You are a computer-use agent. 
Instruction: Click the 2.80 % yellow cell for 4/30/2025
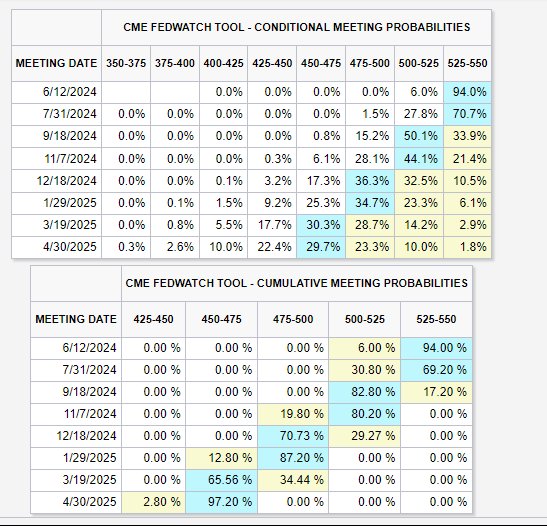pyautogui.click(x=153, y=502)
